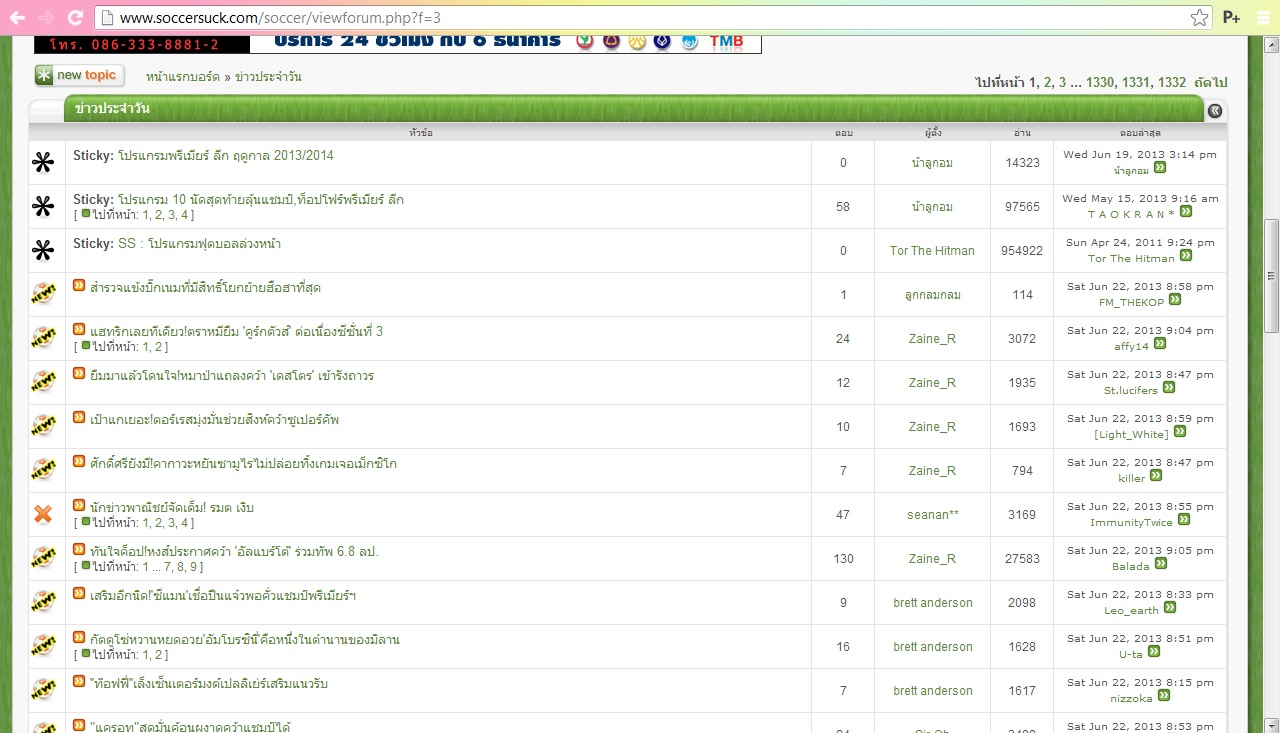Go to last post by T A O K R A N icon

click(1186, 212)
